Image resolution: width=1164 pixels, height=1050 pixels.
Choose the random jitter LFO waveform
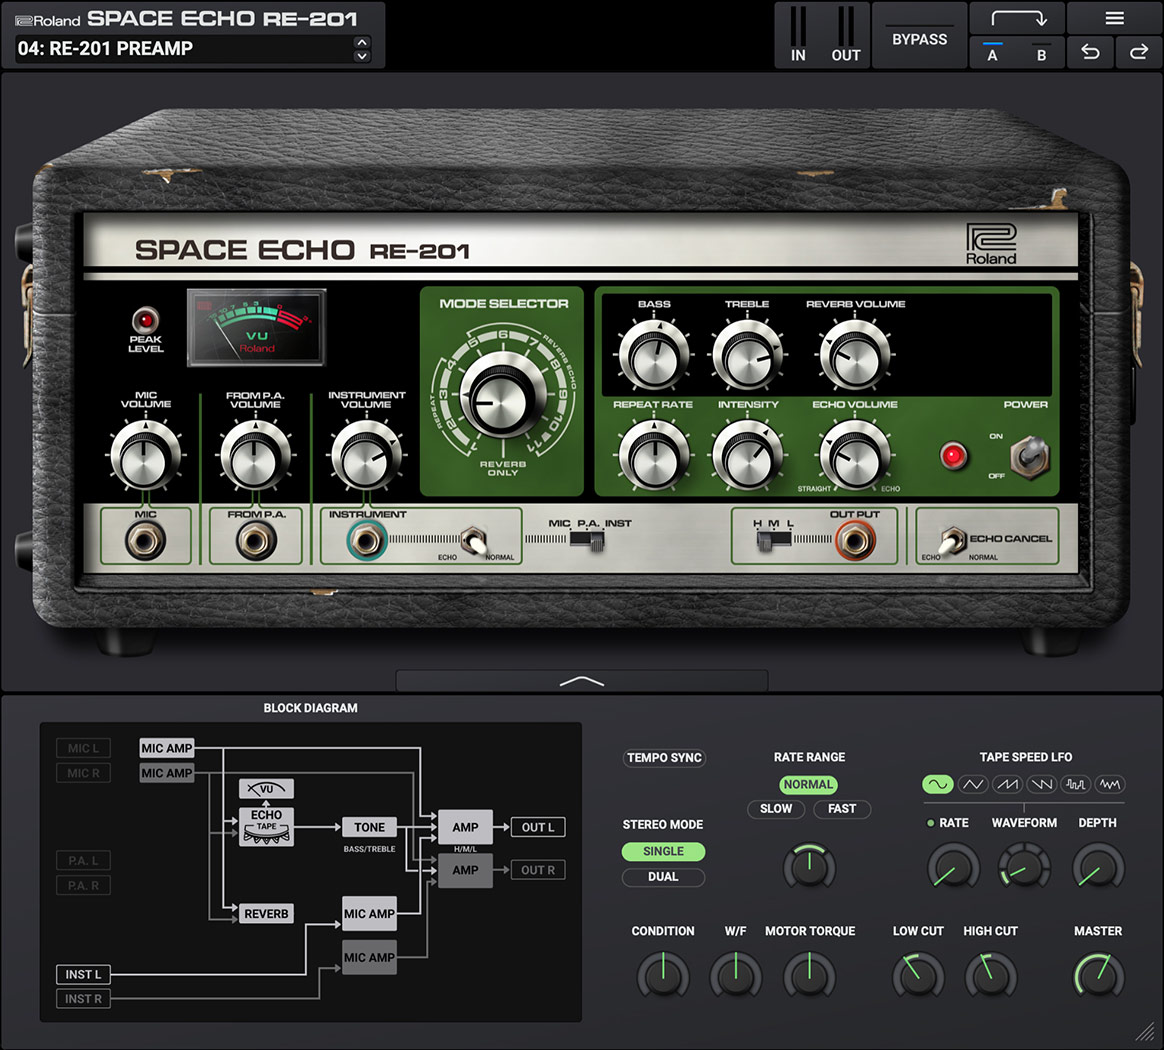1110,784
